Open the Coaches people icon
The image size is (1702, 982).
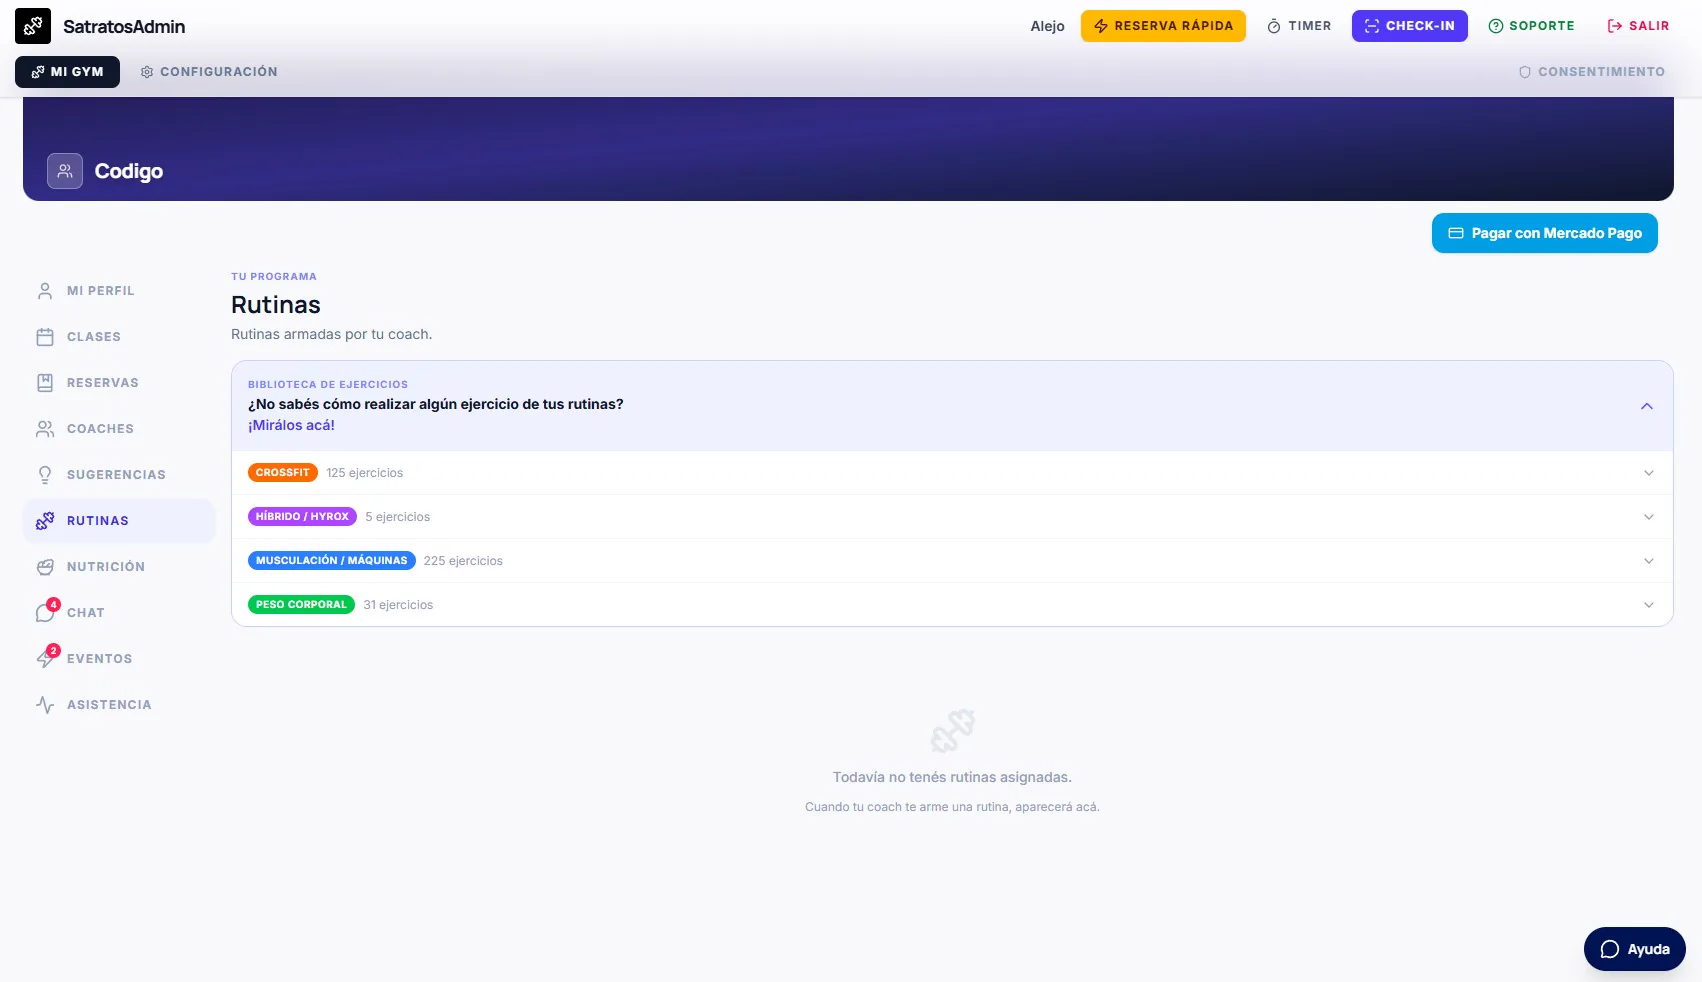(45, 429)
